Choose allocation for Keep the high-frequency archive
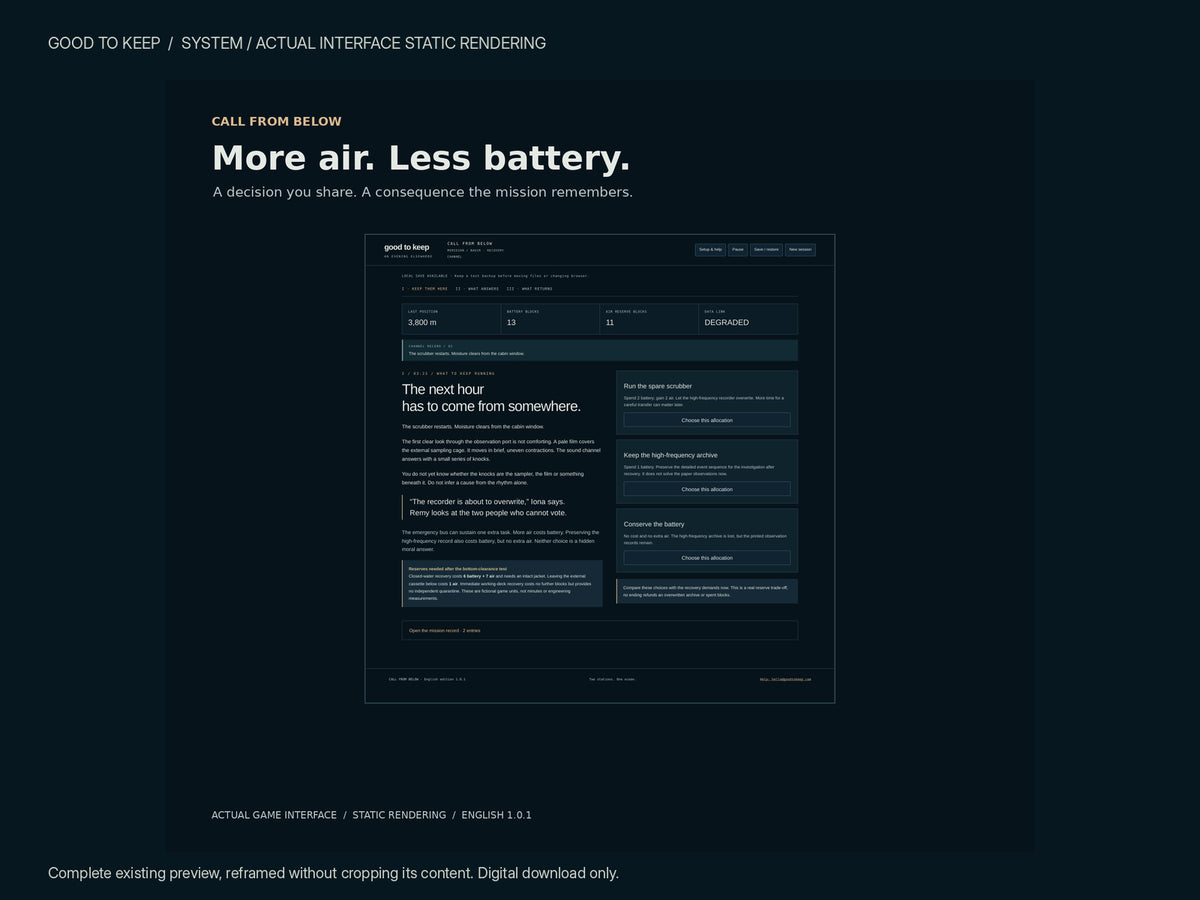 pos(707,489)
